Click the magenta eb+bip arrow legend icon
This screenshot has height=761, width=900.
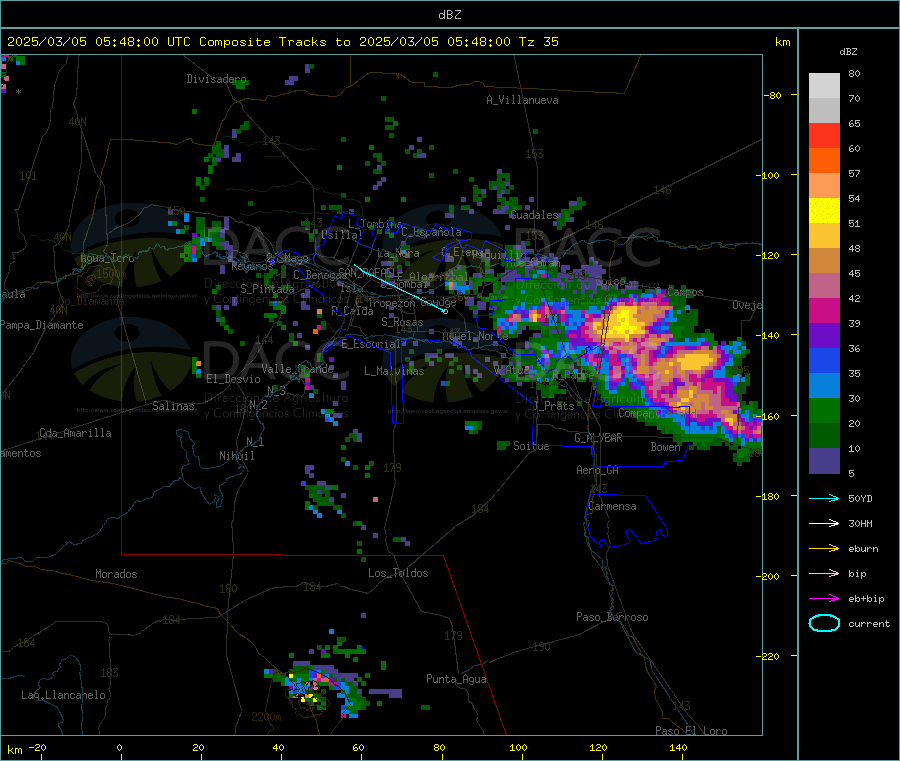click(824, 598)
